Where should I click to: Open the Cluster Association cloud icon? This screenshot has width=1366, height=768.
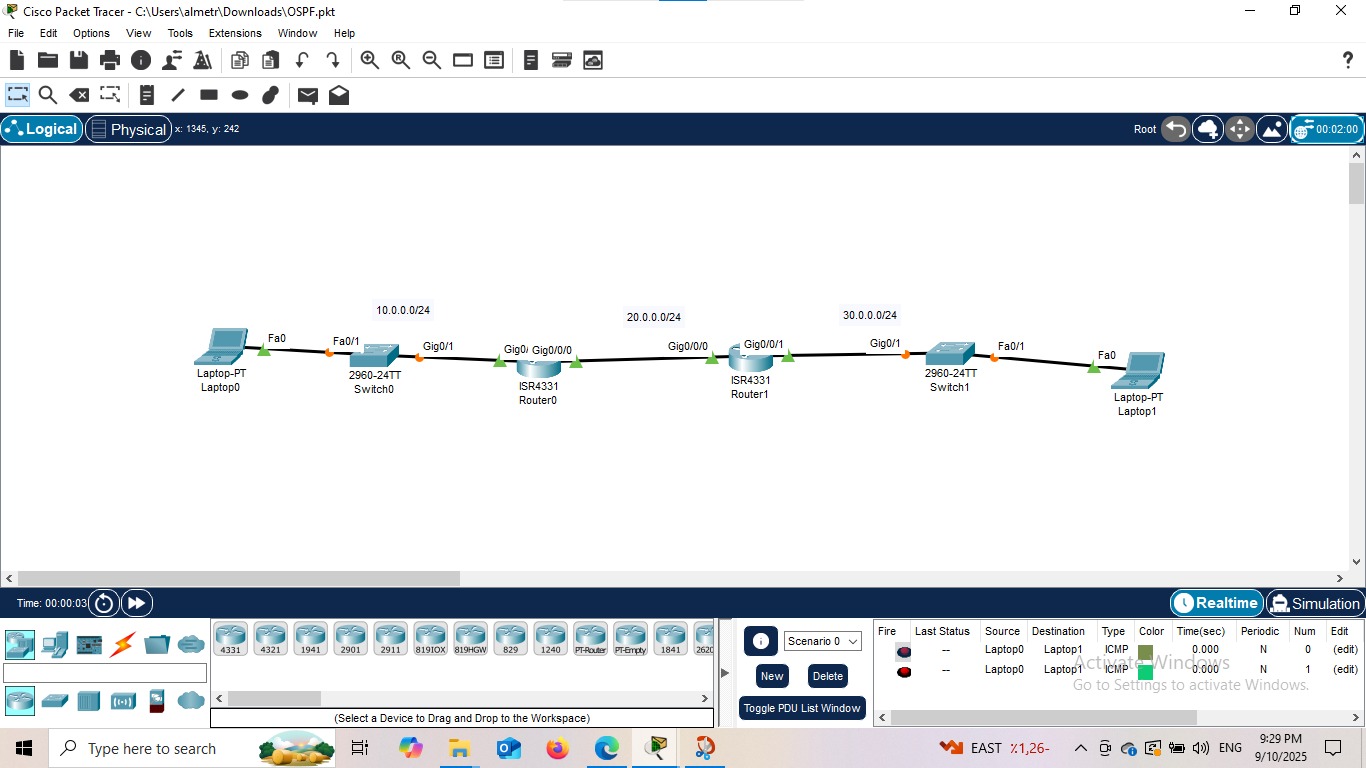[593, 60]
